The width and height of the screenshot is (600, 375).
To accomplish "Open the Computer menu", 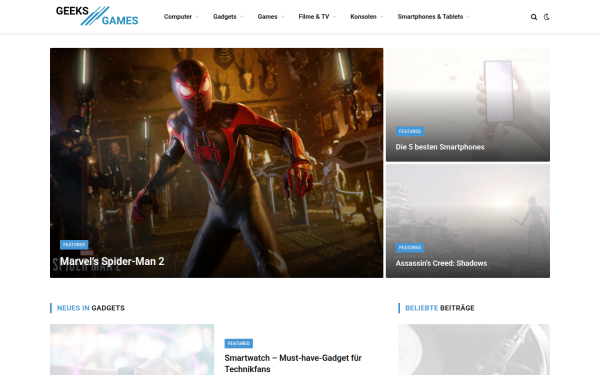I will [178, 17].
